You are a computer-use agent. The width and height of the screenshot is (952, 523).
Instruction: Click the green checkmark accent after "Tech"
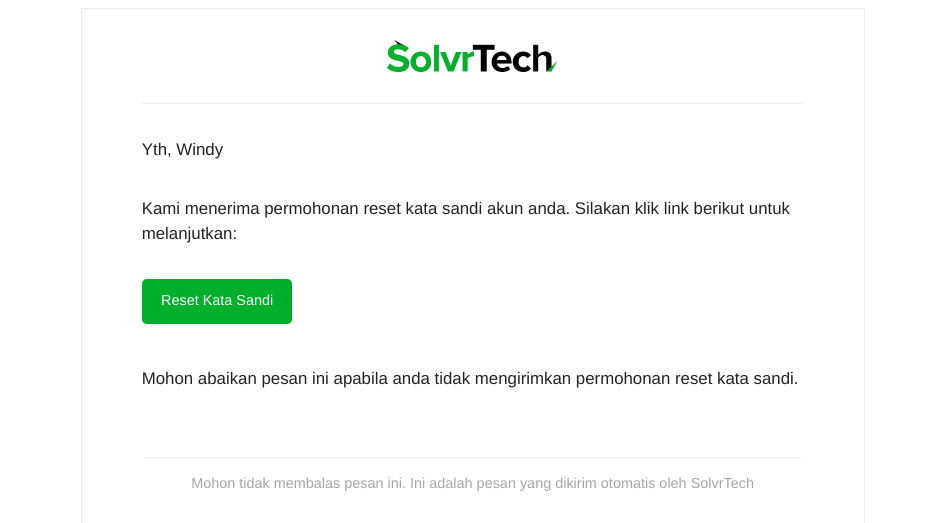click(x=552, y=66)
